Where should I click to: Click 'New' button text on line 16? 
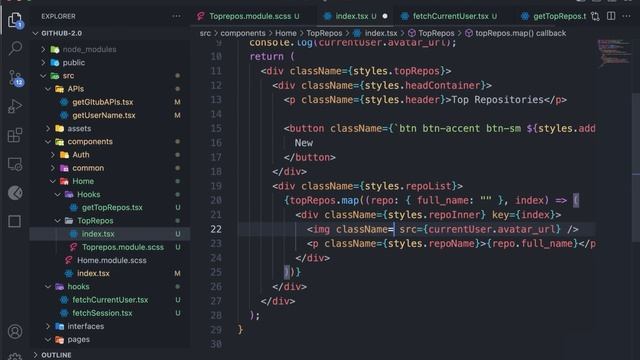point(304,143)
